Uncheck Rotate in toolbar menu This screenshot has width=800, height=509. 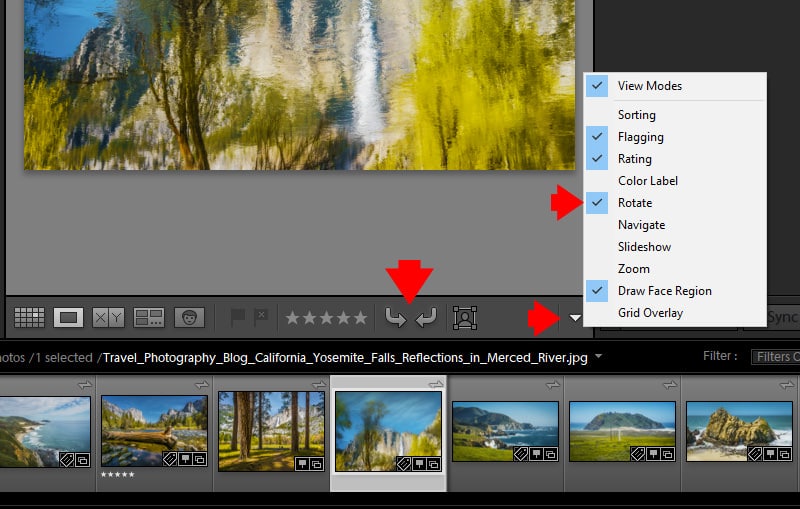(675, 202)
